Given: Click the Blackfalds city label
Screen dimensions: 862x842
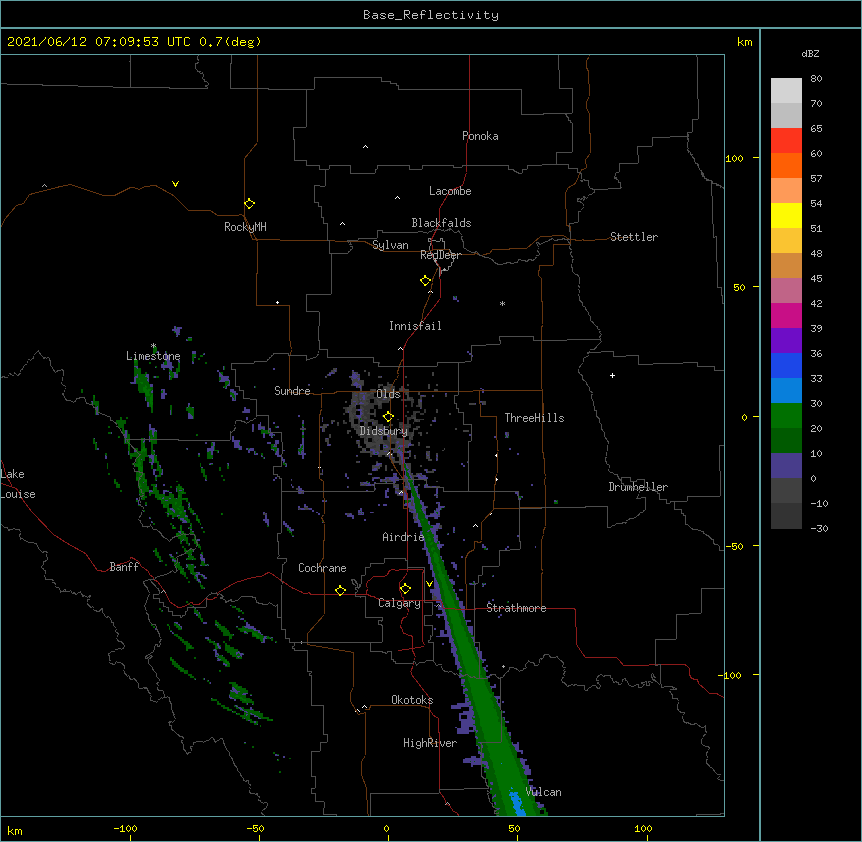Looking at the screenshot, I should pos(441,223).
